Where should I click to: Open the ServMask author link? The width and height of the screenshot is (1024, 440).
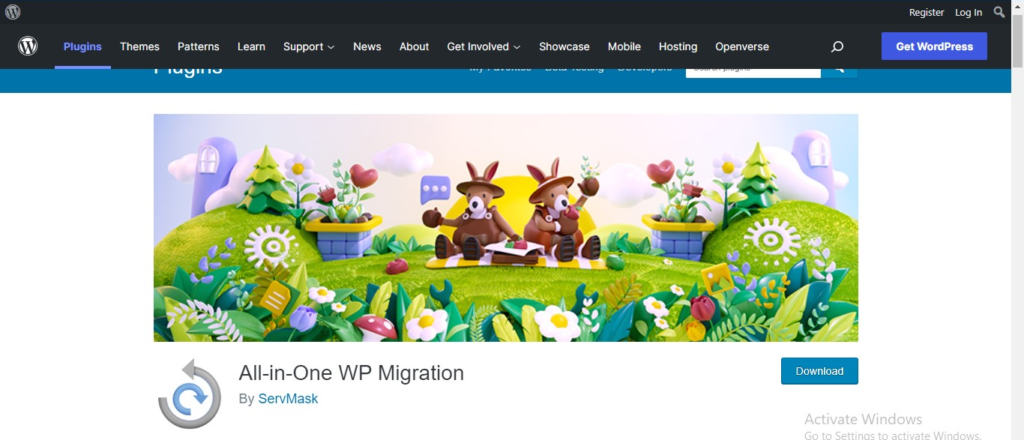(288, 399)
